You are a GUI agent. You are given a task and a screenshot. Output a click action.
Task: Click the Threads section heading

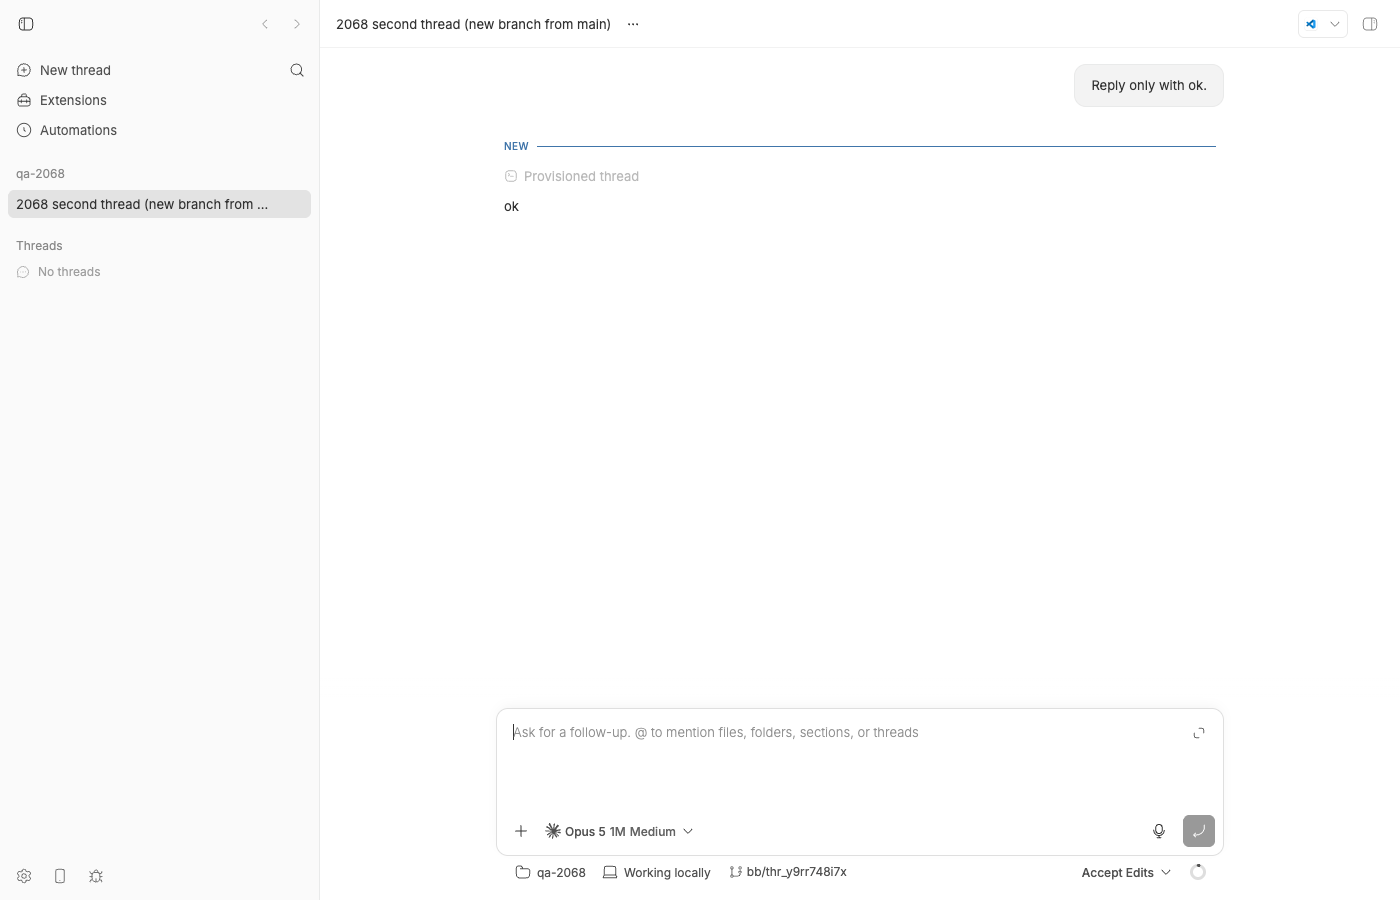tap(39, 246)
